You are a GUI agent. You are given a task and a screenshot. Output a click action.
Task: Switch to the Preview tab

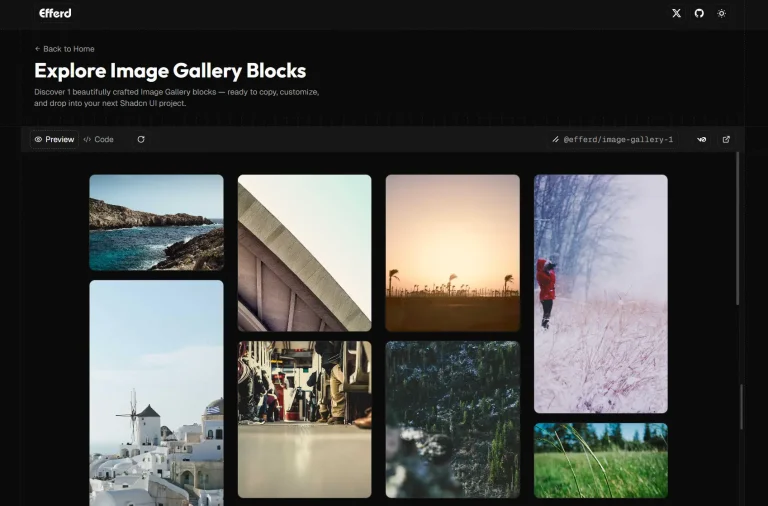(54, 140)
